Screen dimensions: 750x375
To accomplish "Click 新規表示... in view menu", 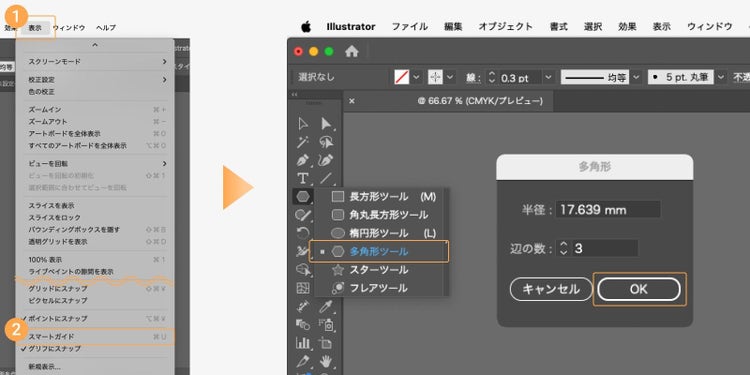I will click(x=95, y=367).
